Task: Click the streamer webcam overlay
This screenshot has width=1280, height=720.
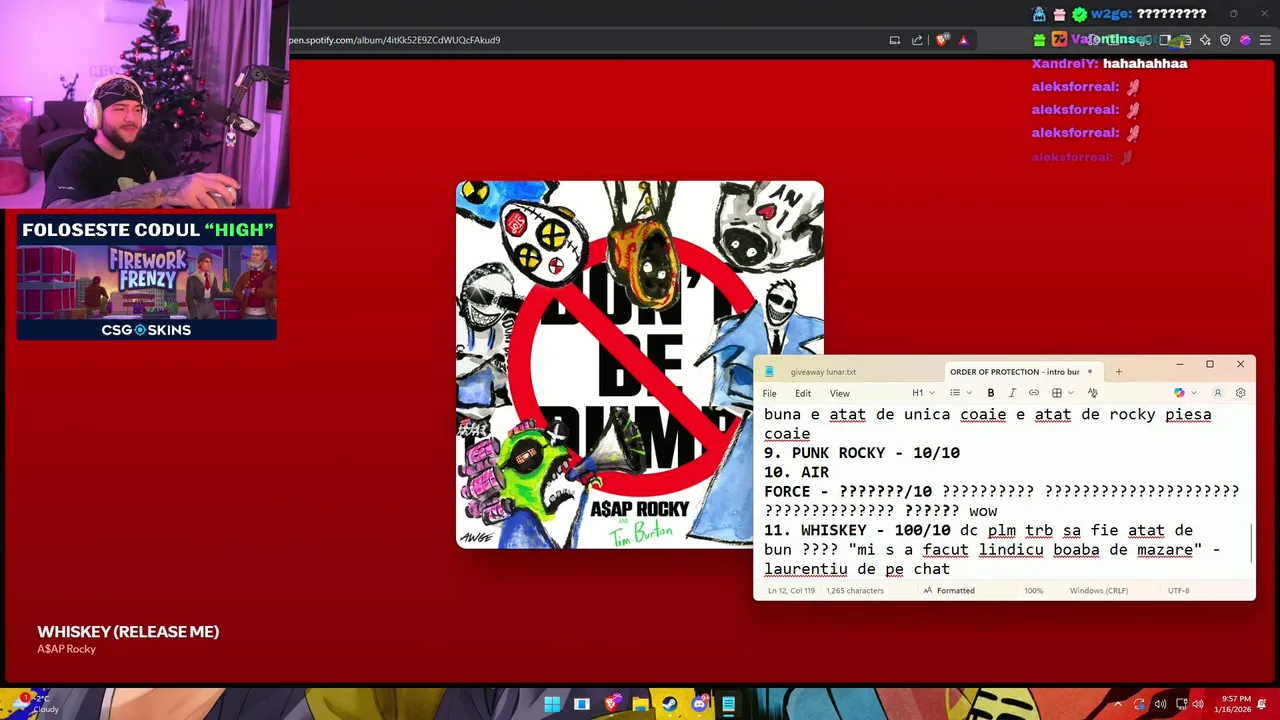Action: (145, 105)
